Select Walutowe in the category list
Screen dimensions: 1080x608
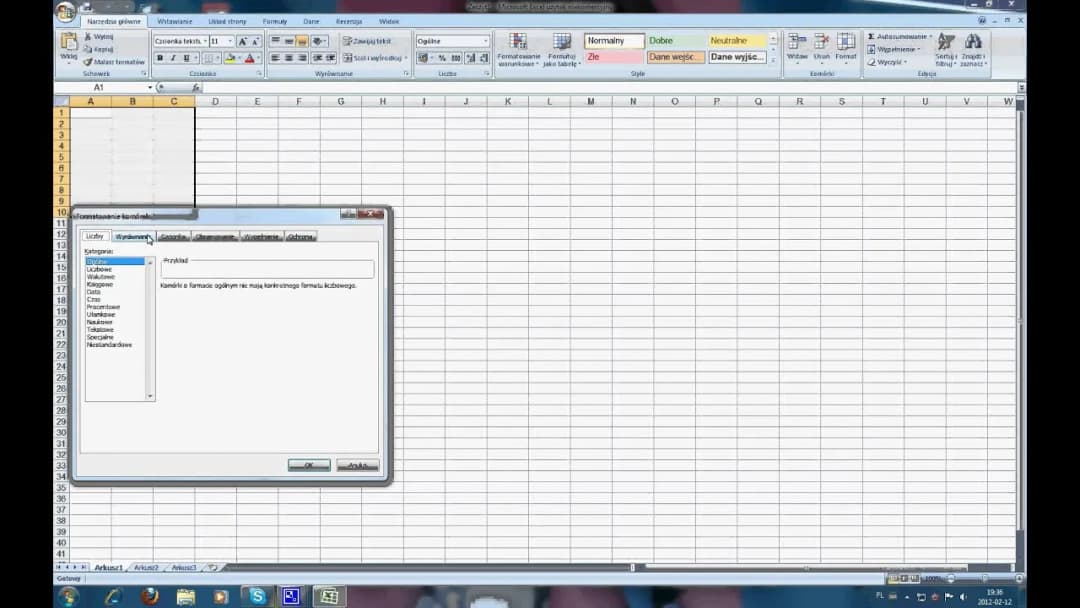(101, 276)
